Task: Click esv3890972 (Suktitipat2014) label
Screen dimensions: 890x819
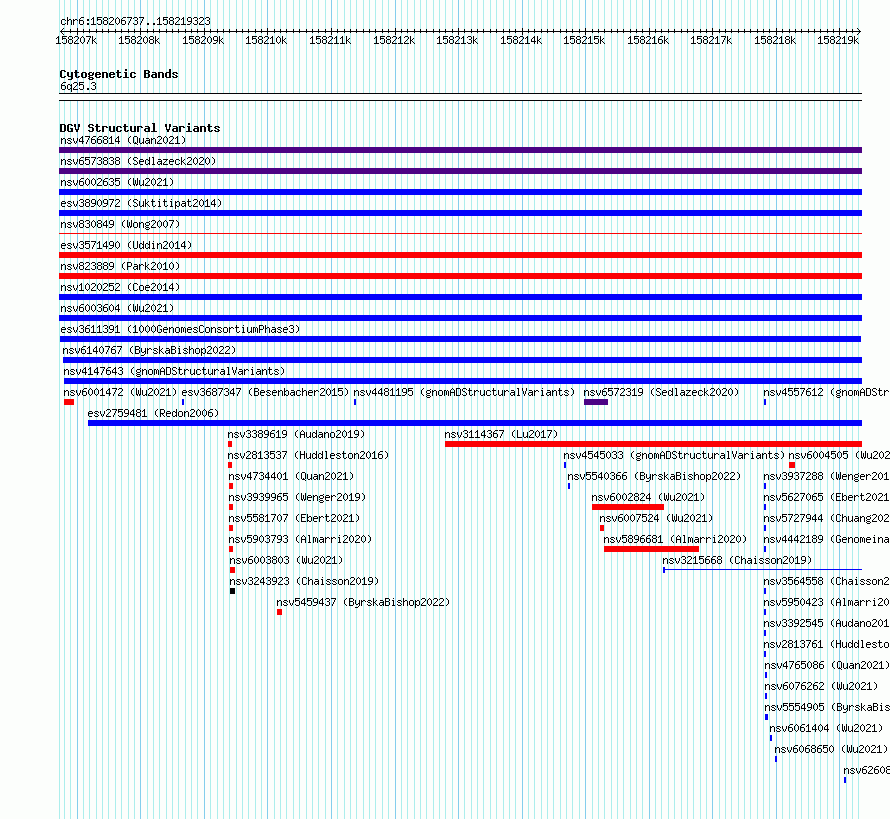Action: coord(141,203)
